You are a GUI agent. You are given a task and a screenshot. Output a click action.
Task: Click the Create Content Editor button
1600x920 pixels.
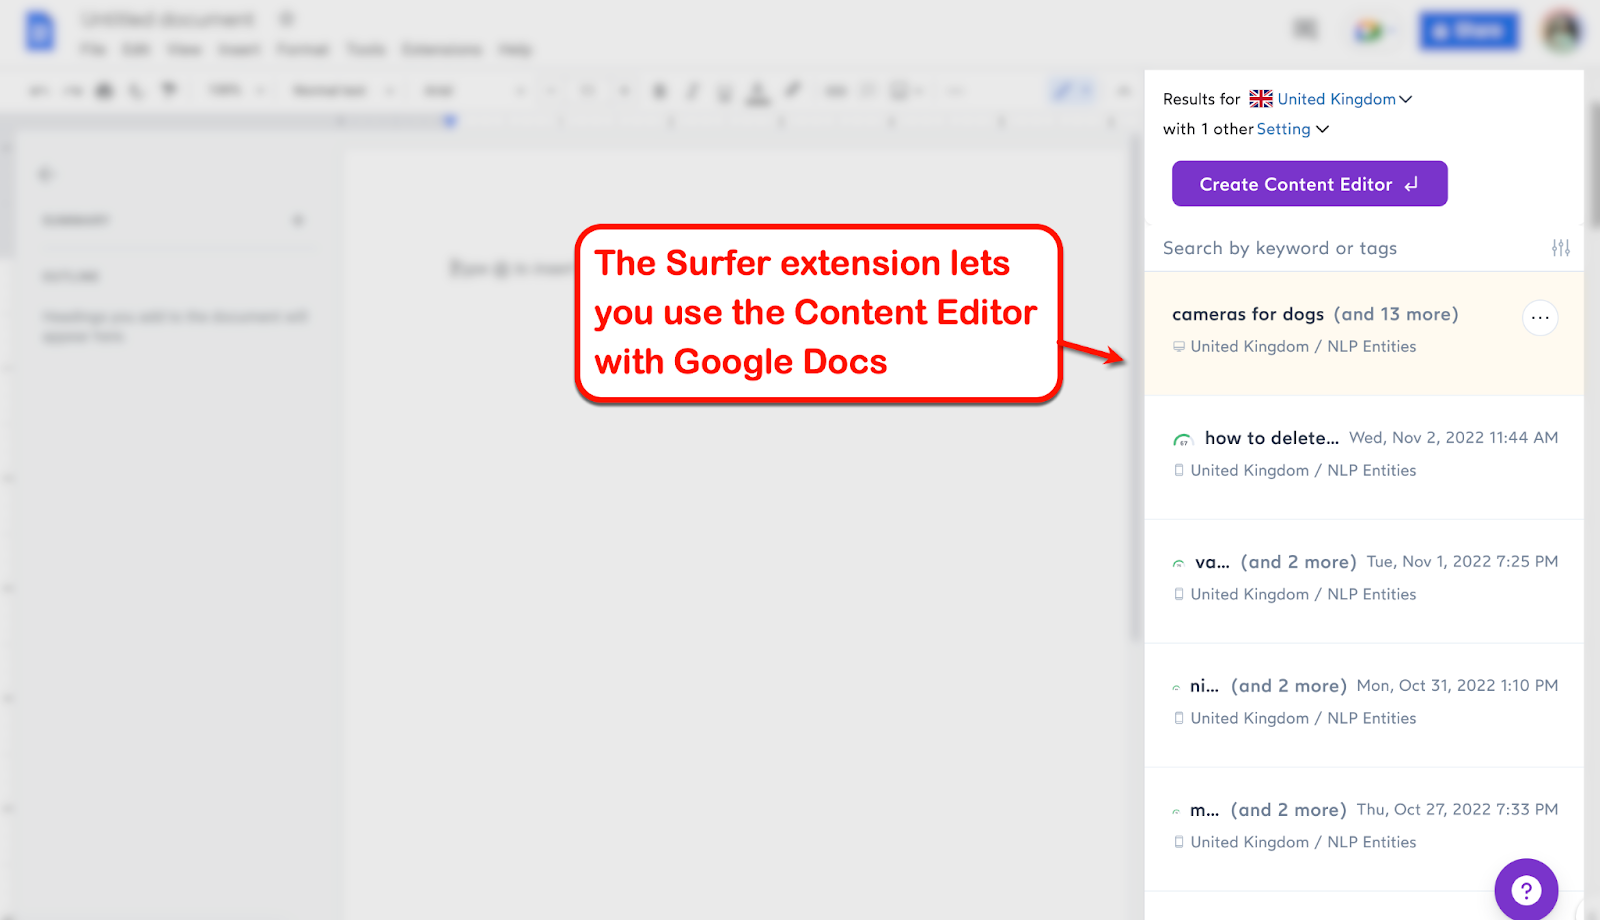(x=1309, y=184)
